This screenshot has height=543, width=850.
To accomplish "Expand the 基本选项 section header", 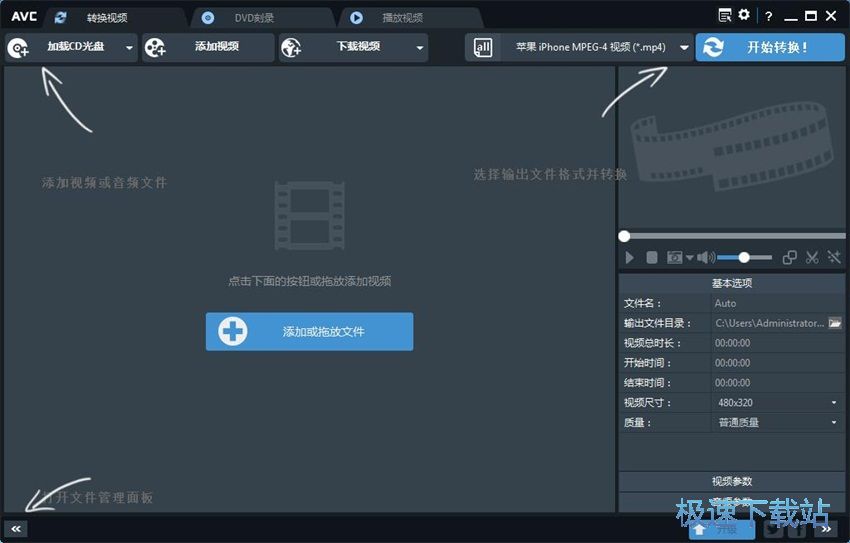I will coord(732,283).
